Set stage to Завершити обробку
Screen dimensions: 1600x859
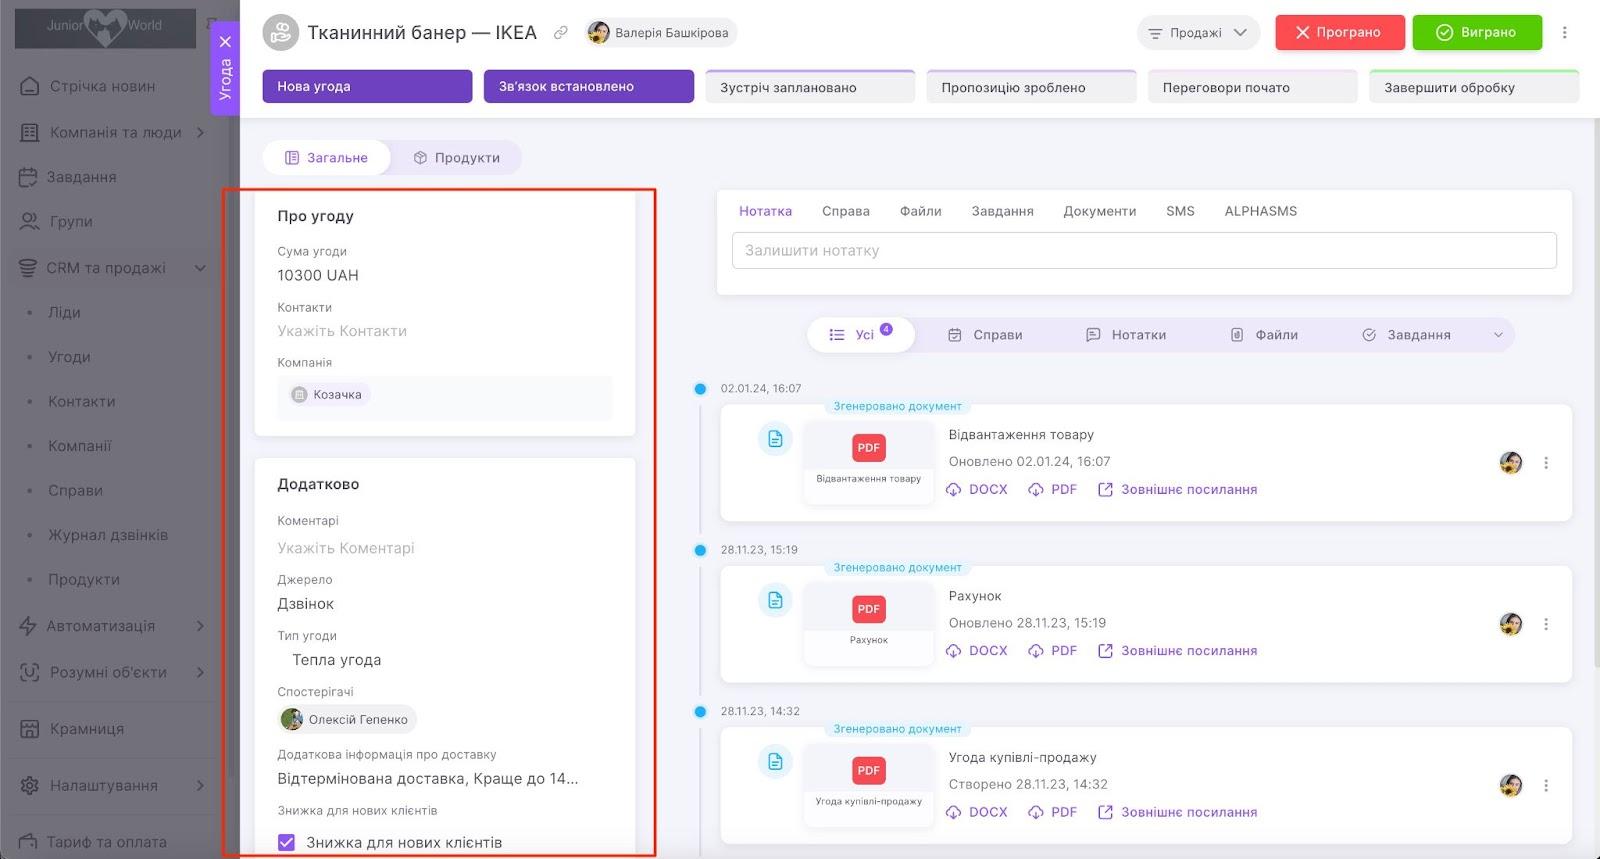point(1474,87)
